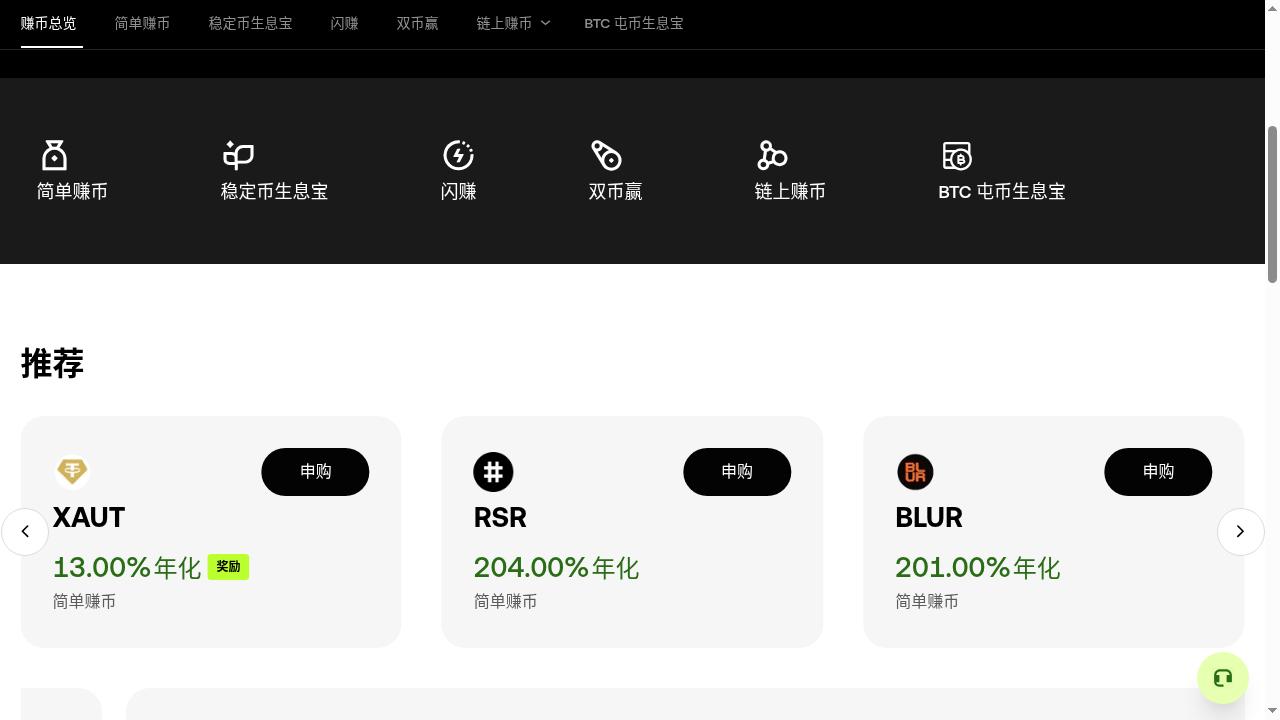Click 简单赚币 label under BLUR rate

(x=927, y=601)
